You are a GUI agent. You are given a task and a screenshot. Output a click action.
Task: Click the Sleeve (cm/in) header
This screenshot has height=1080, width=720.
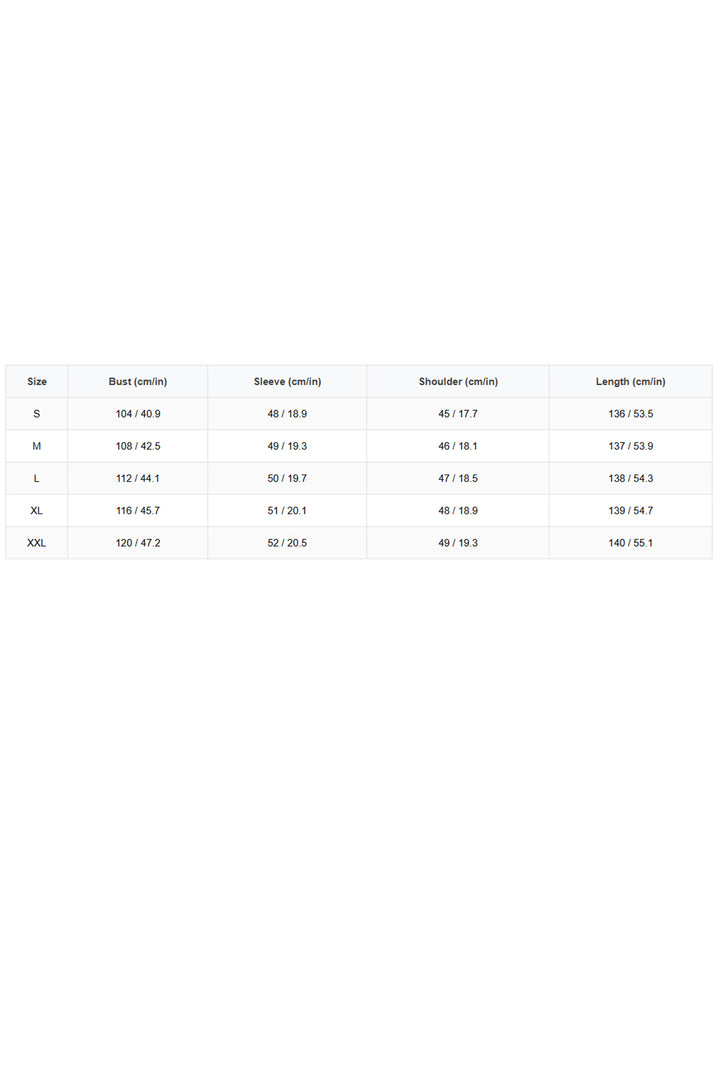287,382
